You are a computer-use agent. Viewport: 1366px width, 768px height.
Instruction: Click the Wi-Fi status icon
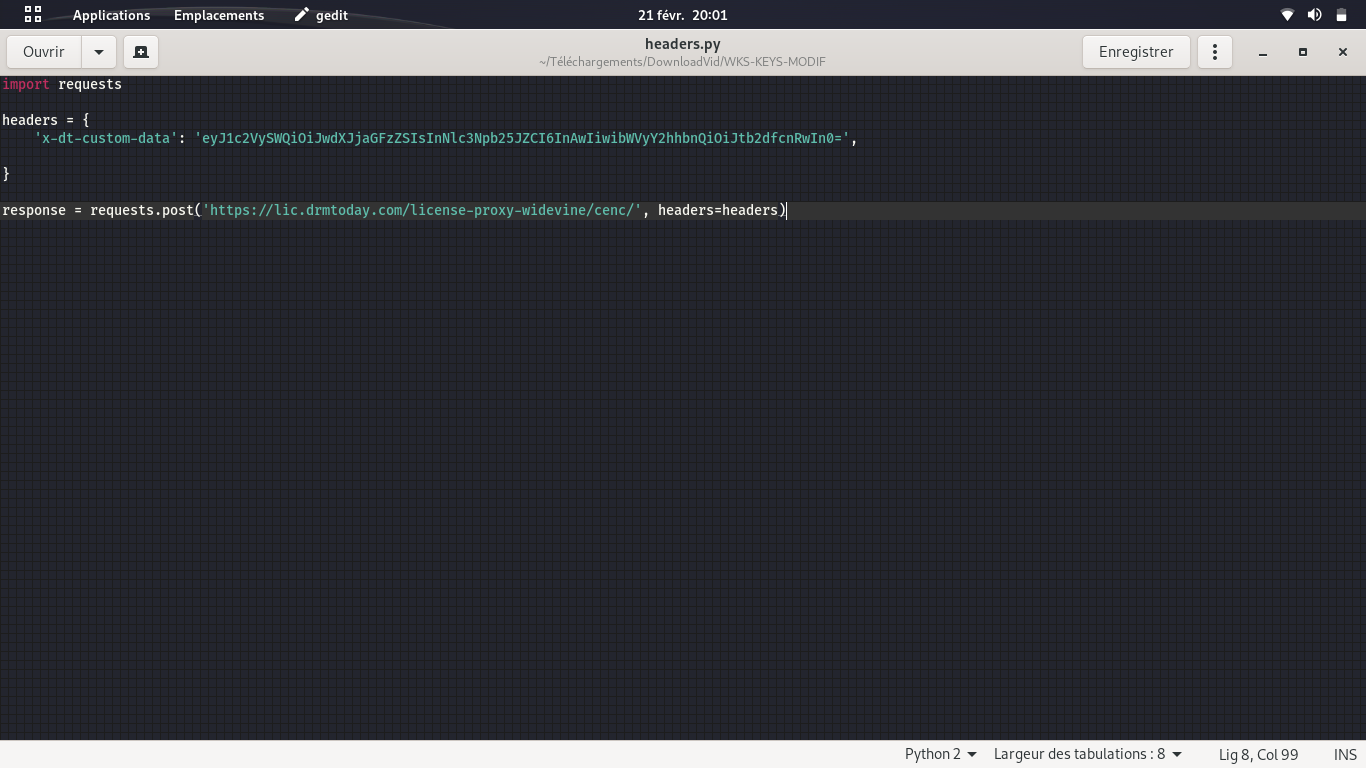pos(1287,15)
